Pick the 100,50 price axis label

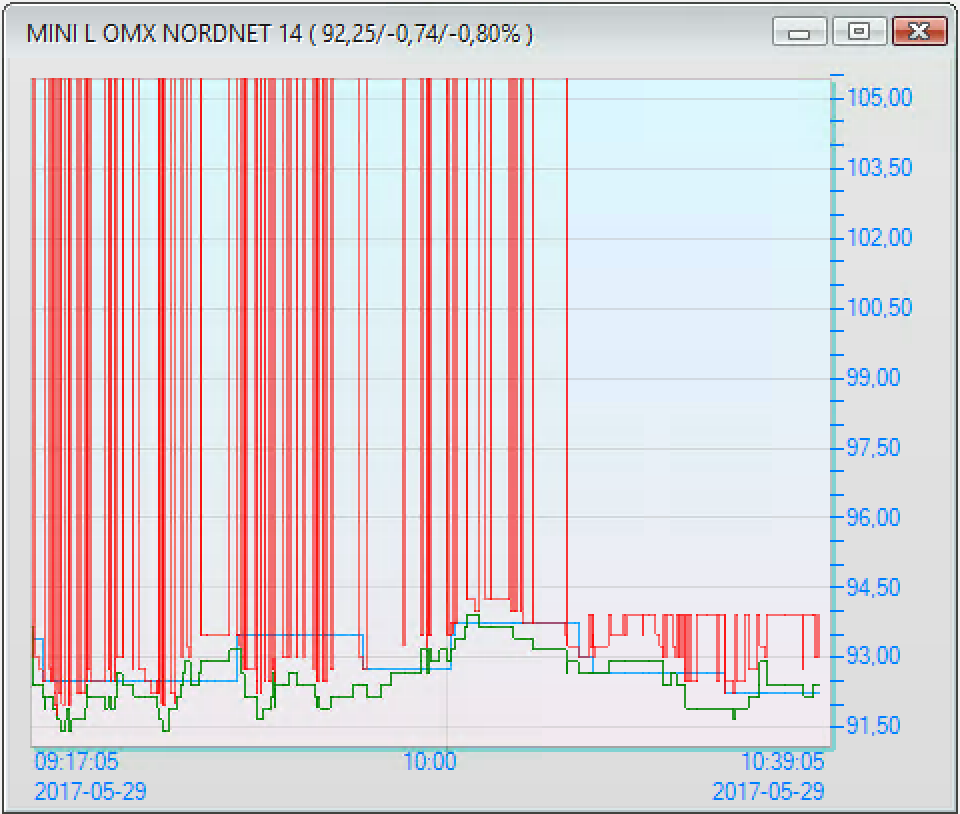[x=879, y=308]
